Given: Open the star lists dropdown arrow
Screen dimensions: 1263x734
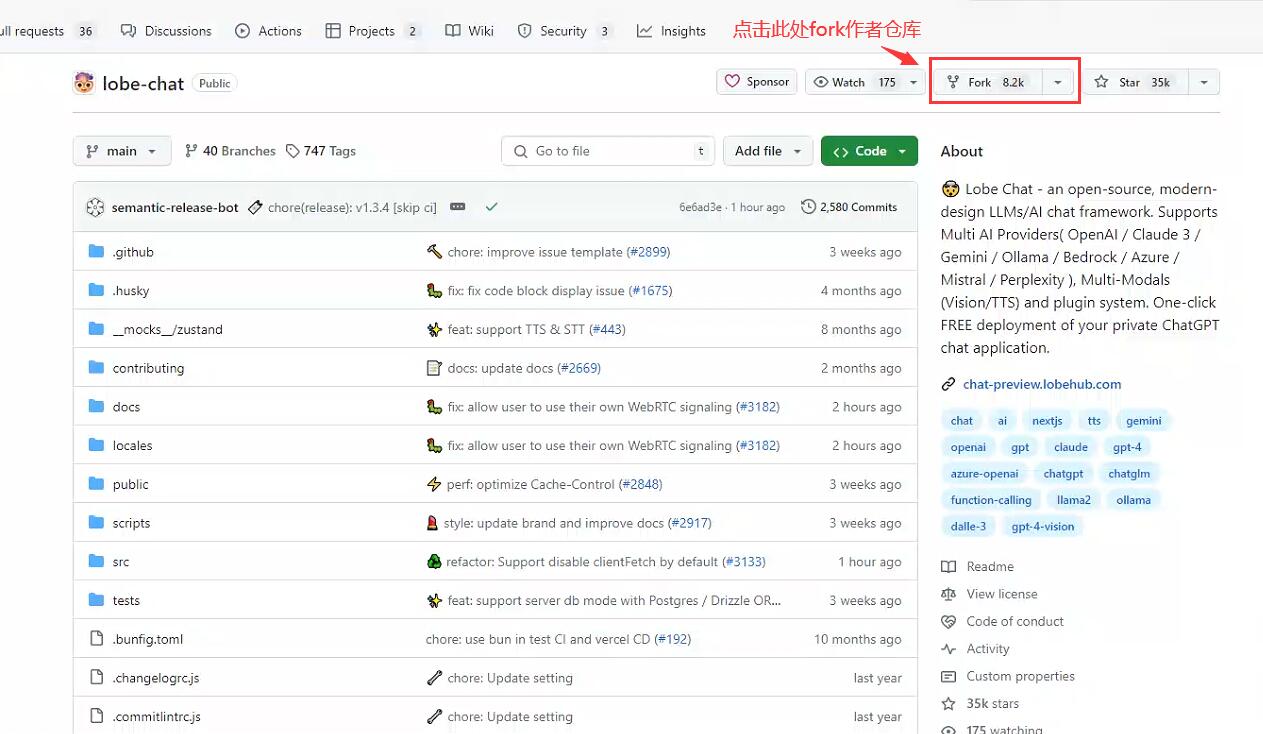Looking at the screenshot, I should coord(1204,82).
